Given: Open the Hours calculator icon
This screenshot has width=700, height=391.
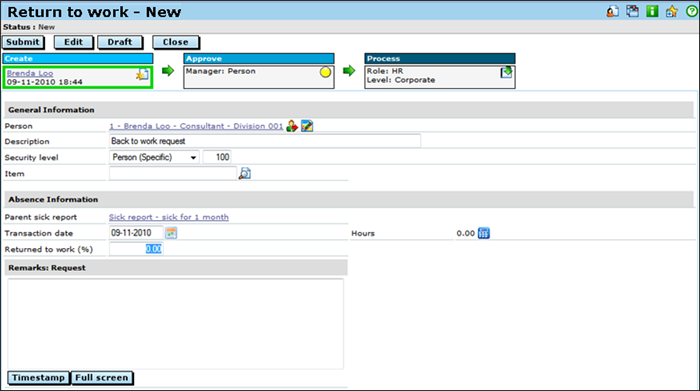Looking at the screenshot, I should [x=483, y=233].
